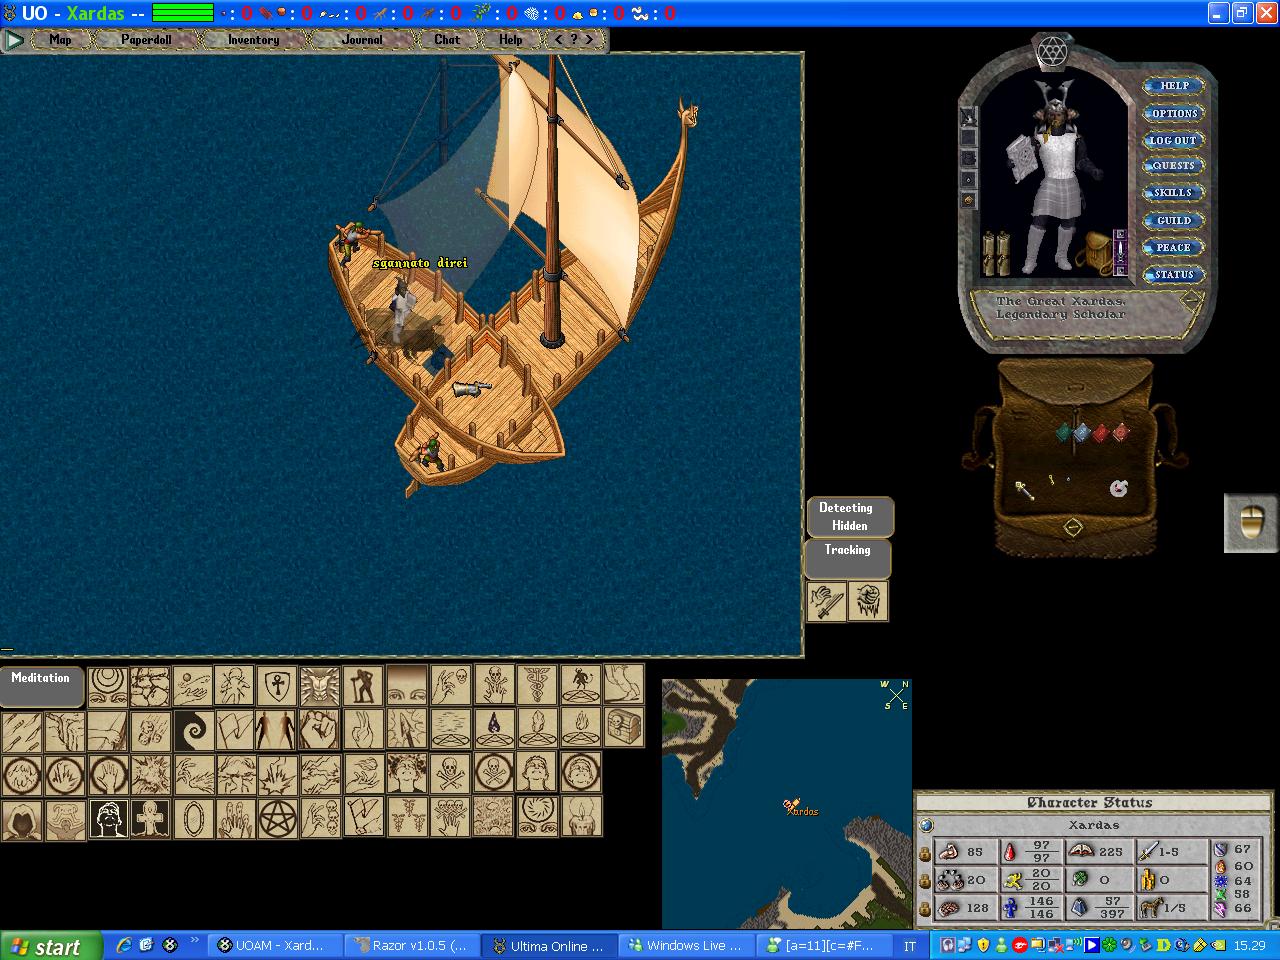The image size is (1280, 960).
Task: Open the Paperdoll menu item
Action: (146, 40)
